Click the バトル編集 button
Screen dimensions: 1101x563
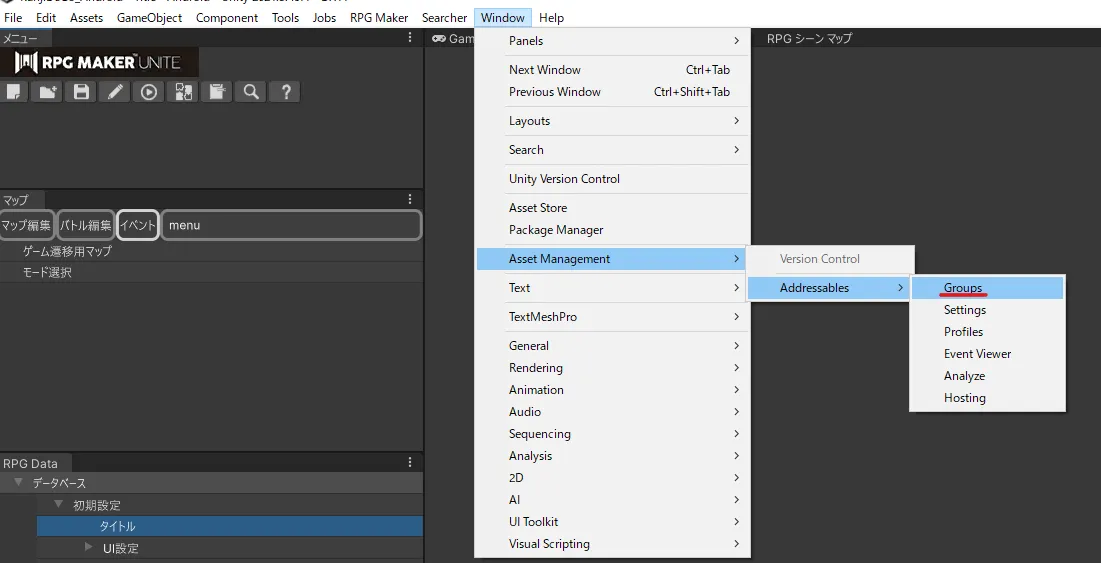(x=86, y=225)
